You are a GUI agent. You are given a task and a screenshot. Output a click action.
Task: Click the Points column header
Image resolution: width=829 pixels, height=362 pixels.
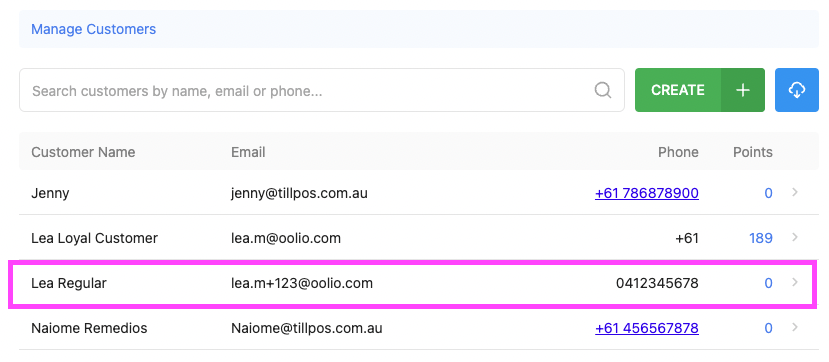point(752,152)
